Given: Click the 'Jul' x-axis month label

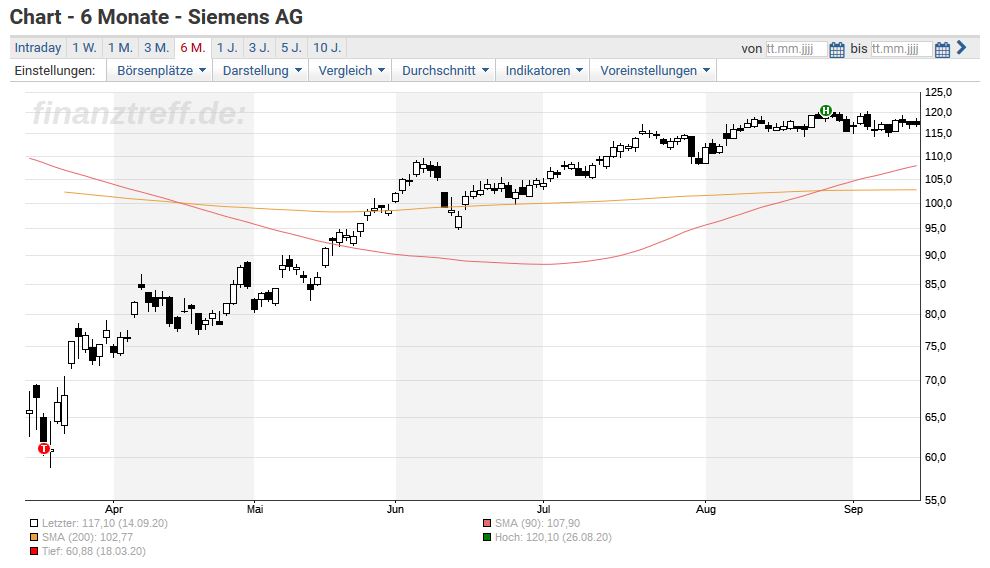Looking at the screenshot, I should [x=544, y=509].
